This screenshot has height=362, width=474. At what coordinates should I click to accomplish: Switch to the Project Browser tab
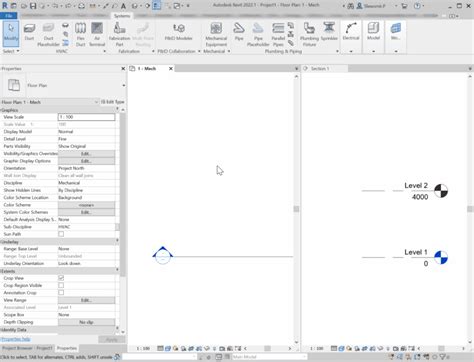click(27, 348)
